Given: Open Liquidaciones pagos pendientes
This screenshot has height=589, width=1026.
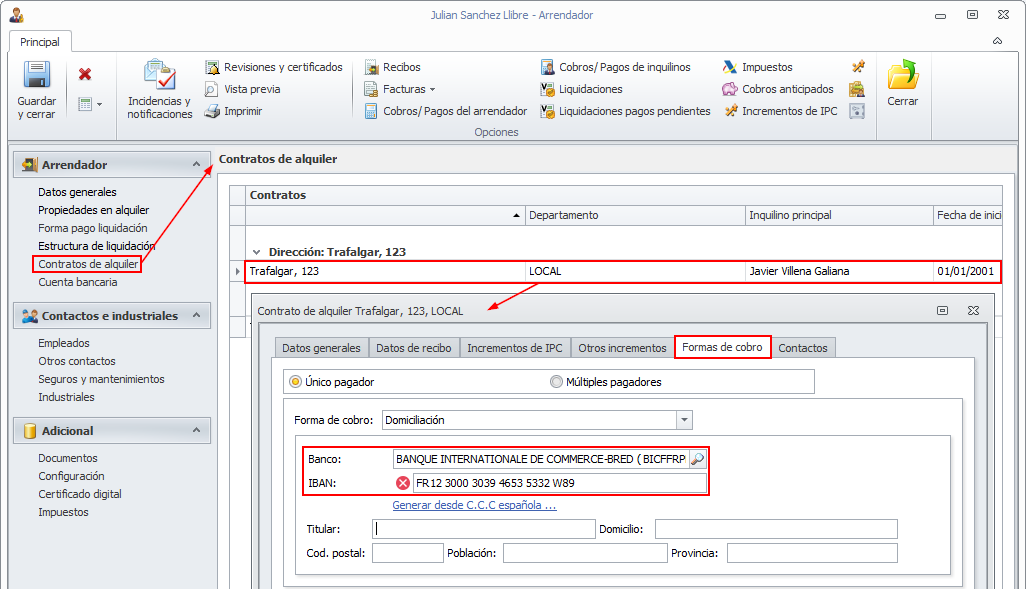Looking at the screenshot, I should coord(625,111).
